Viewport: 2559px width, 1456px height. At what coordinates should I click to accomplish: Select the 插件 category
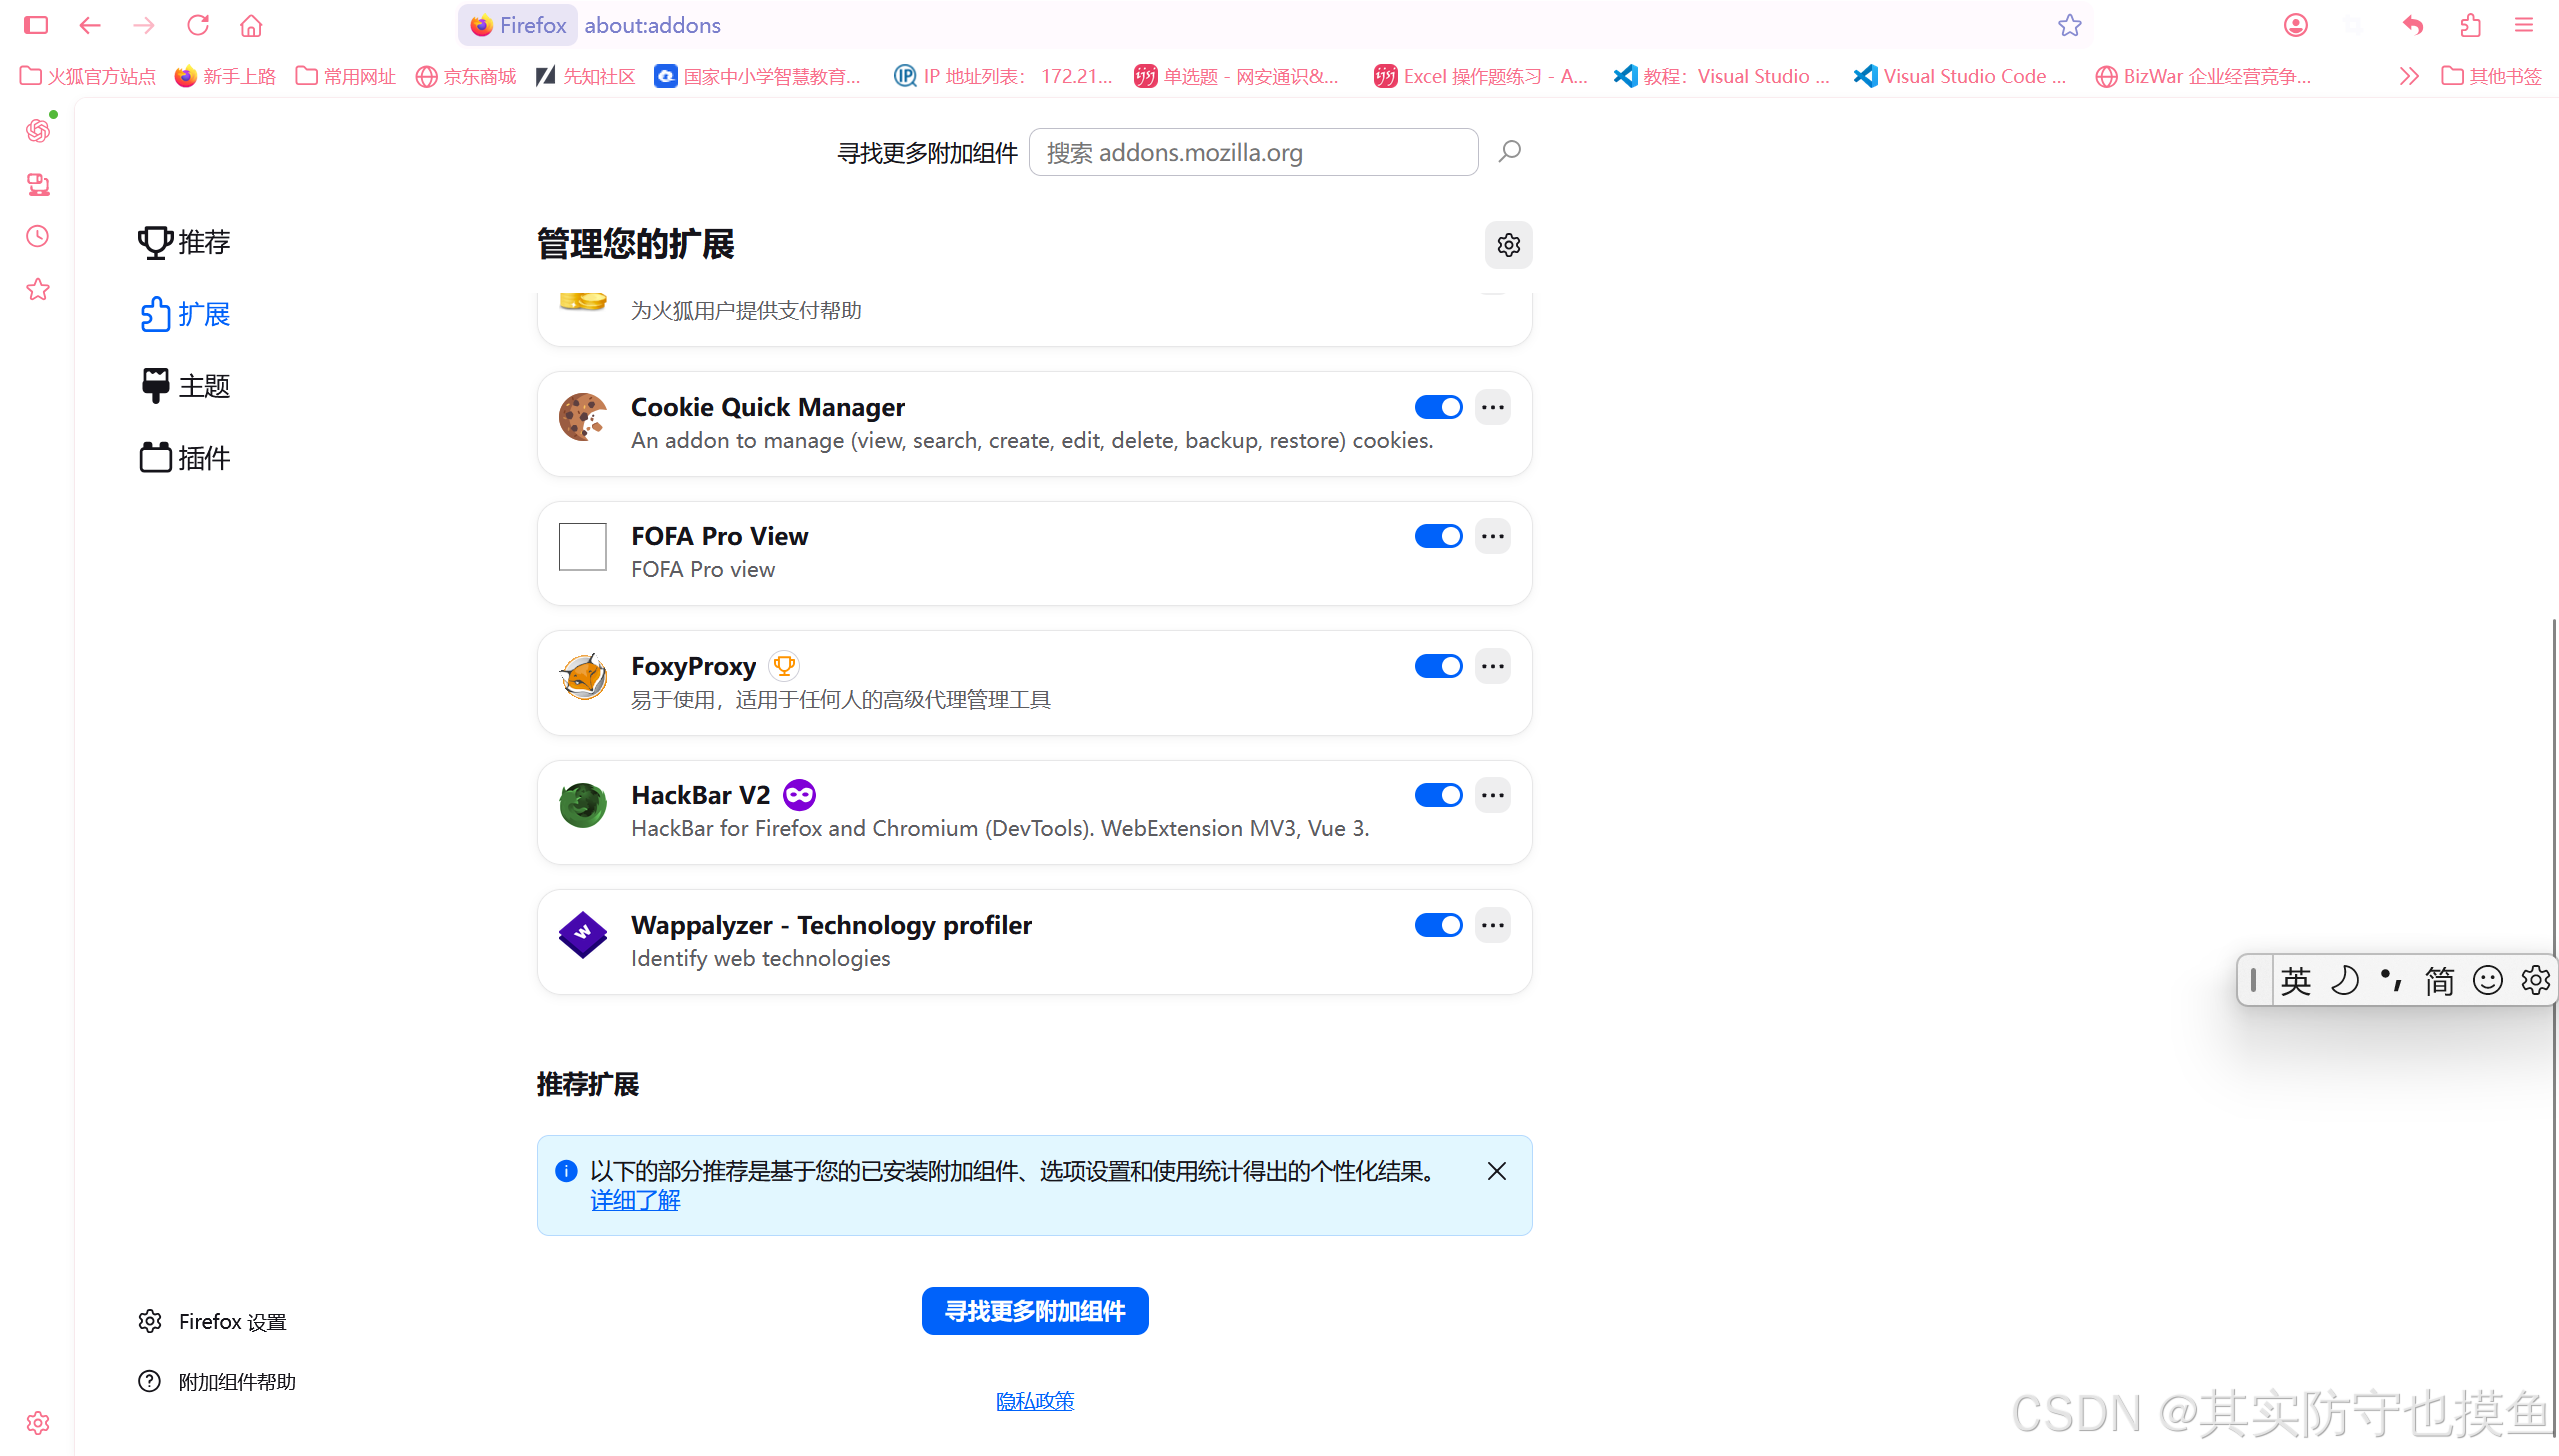185,458
